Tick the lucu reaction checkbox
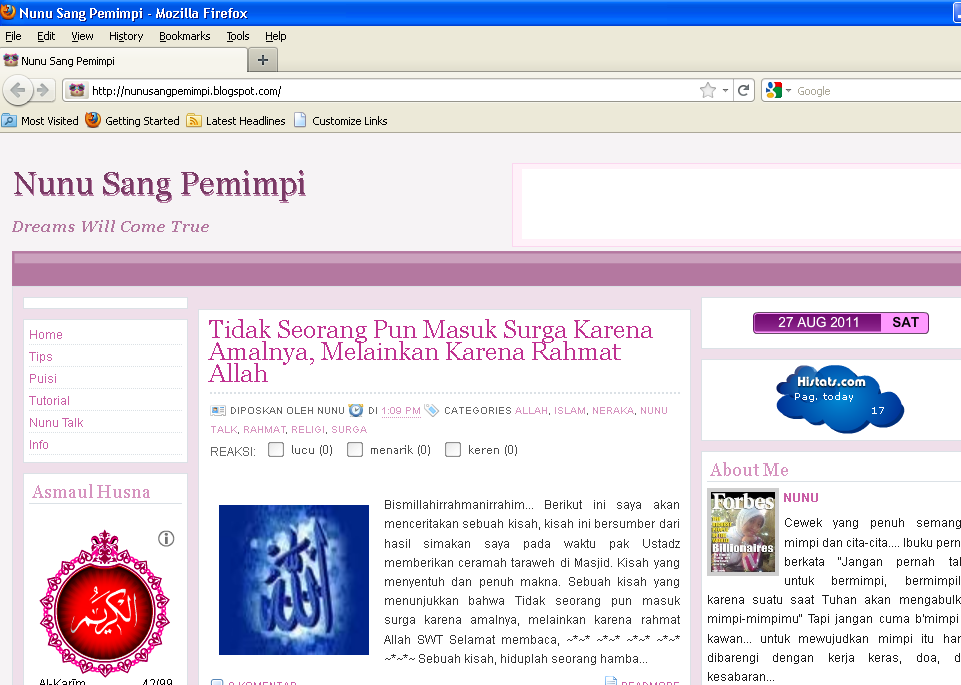This screenshot has height=685, width=961. [x=276, y=450]
